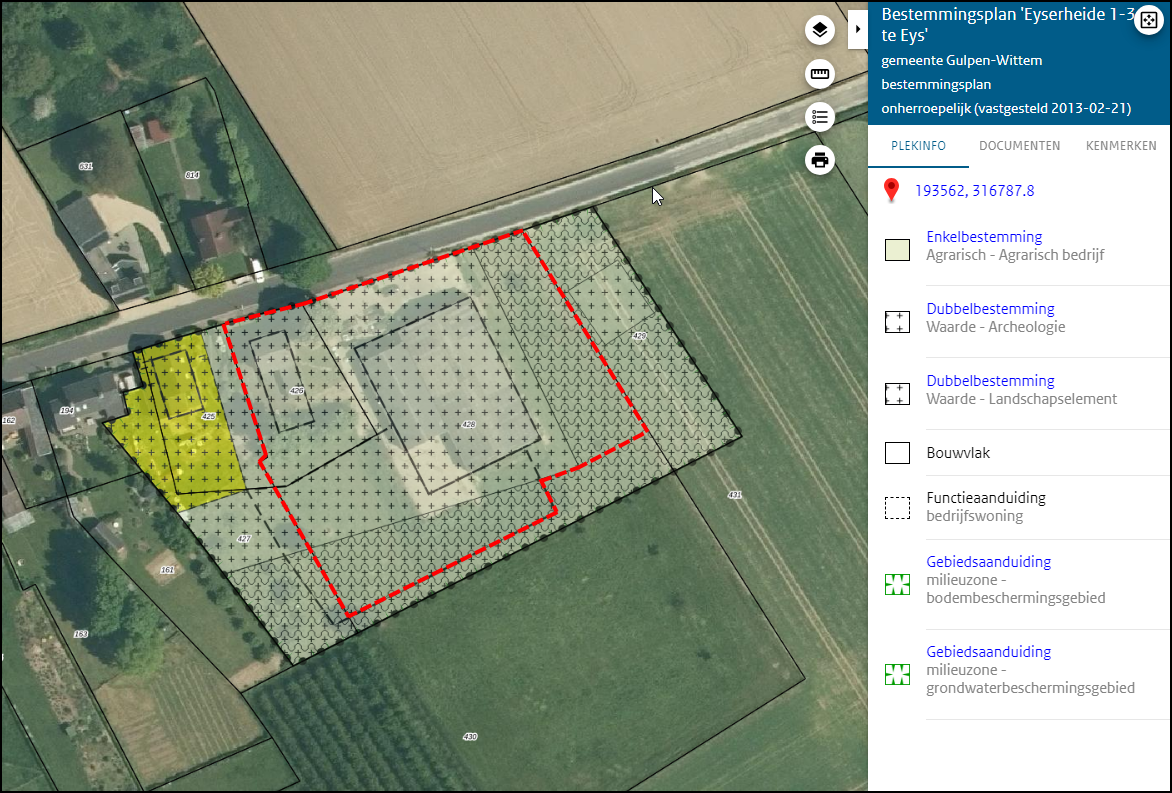
Task: Click the Agrarisch bedrijf green legend swatch
Action: [897, 250]
